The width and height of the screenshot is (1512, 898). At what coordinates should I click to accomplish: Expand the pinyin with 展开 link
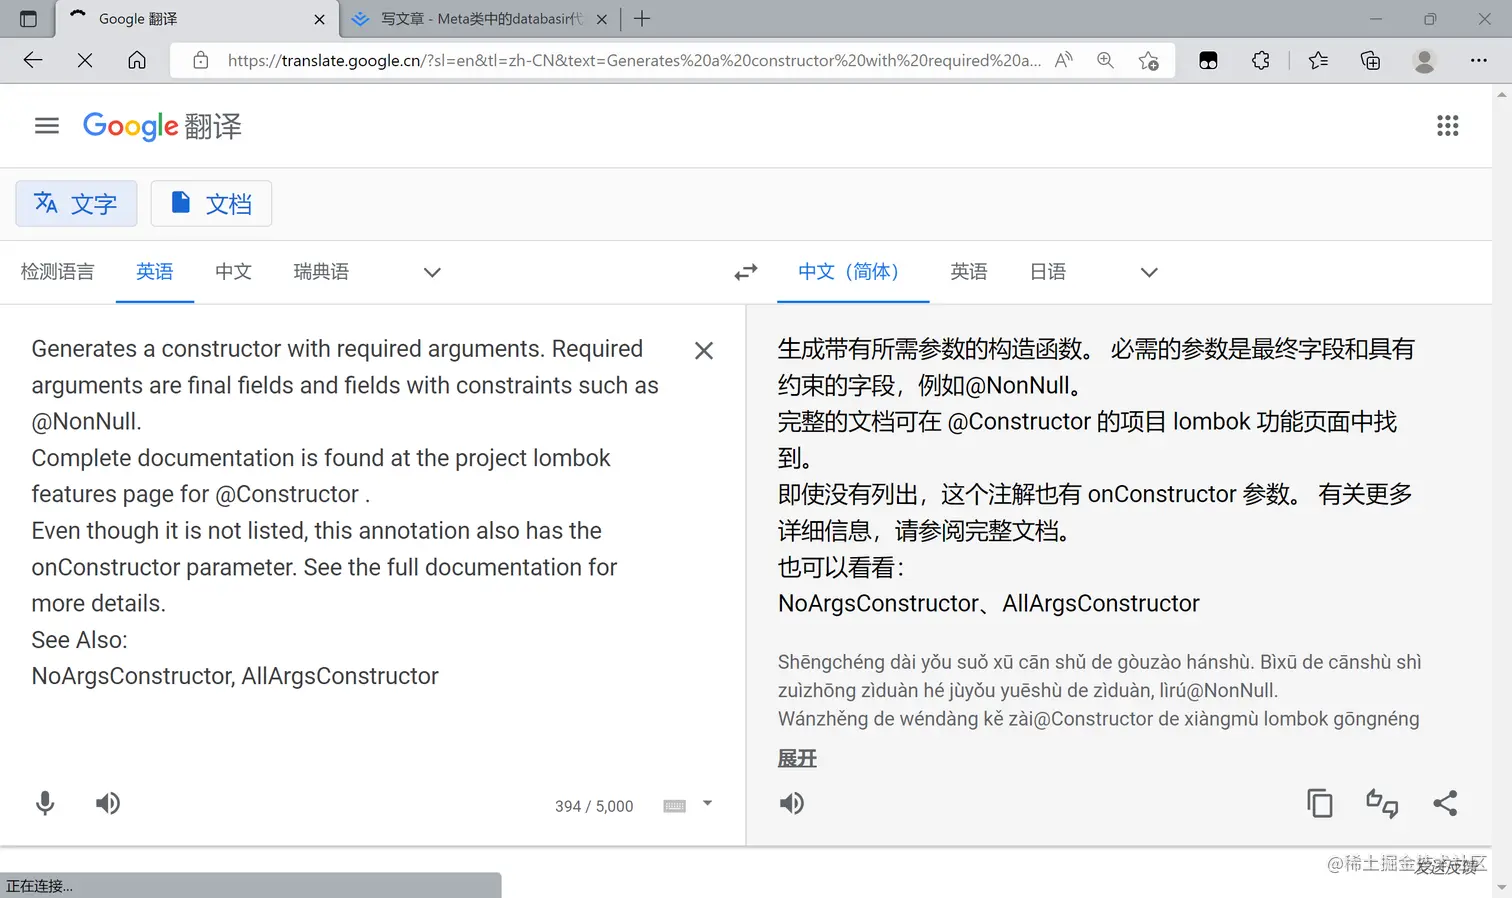click(797, 759)
